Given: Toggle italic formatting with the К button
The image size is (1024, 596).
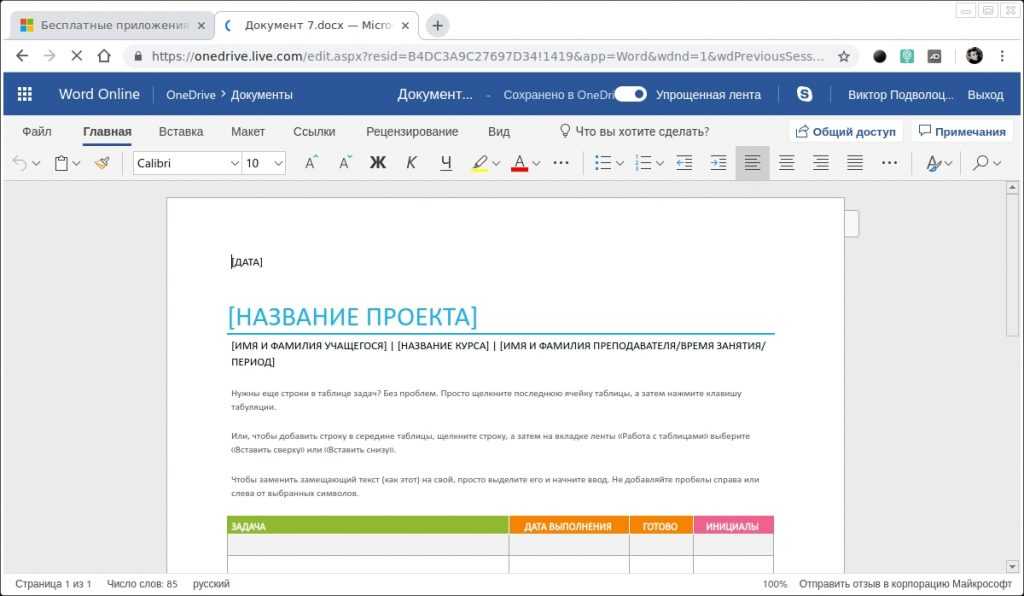Looking at the screenshot, I should [411, 163].
